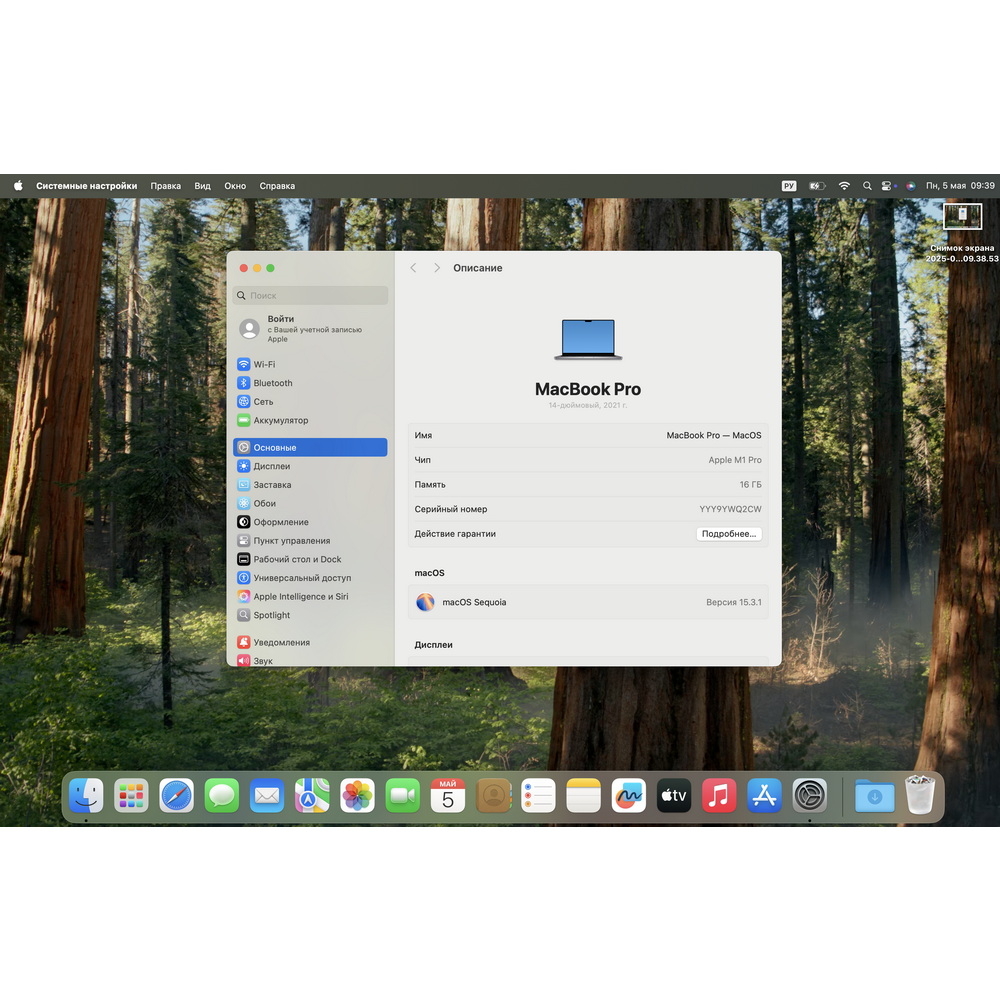
Task: Click the Имя MacBook Pro — MacOS value
Action: (x=714, y=435)
